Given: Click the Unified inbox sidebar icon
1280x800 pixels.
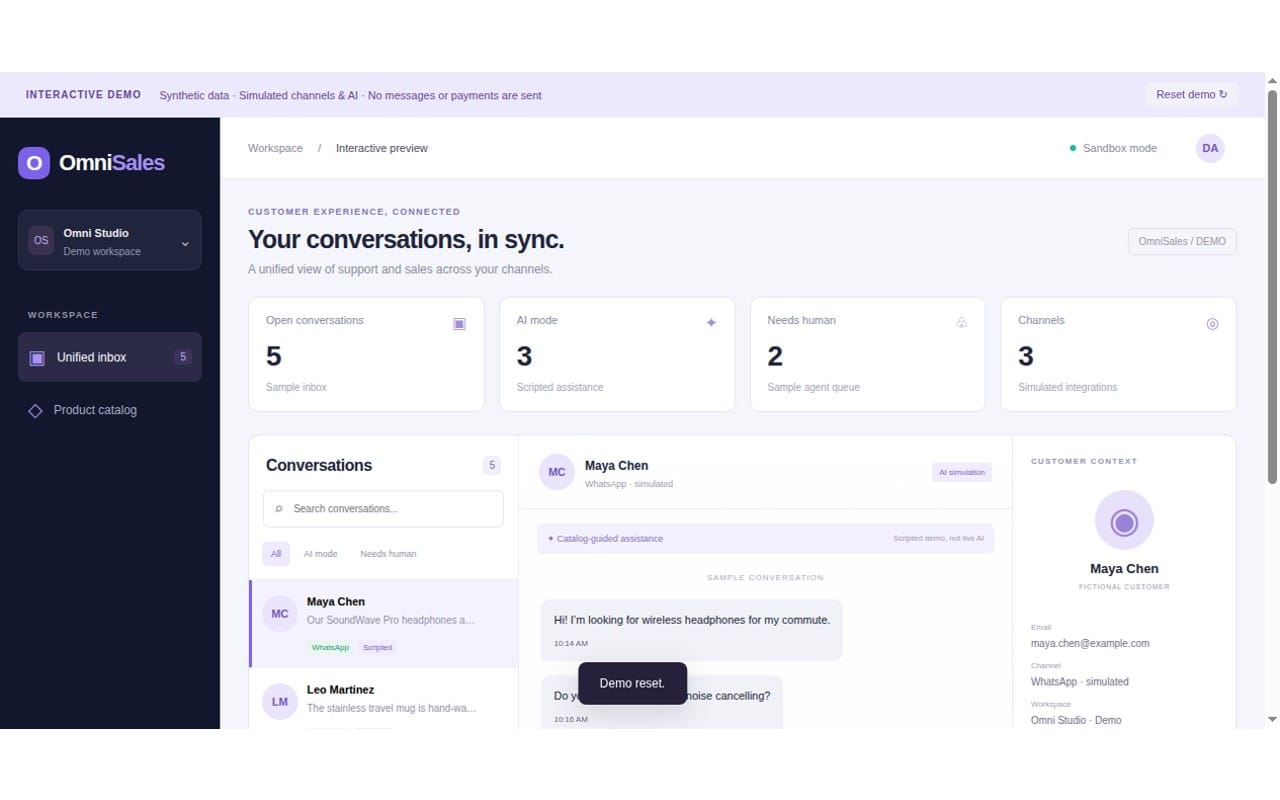Looking at the screenshot, I should coord(37,358).
